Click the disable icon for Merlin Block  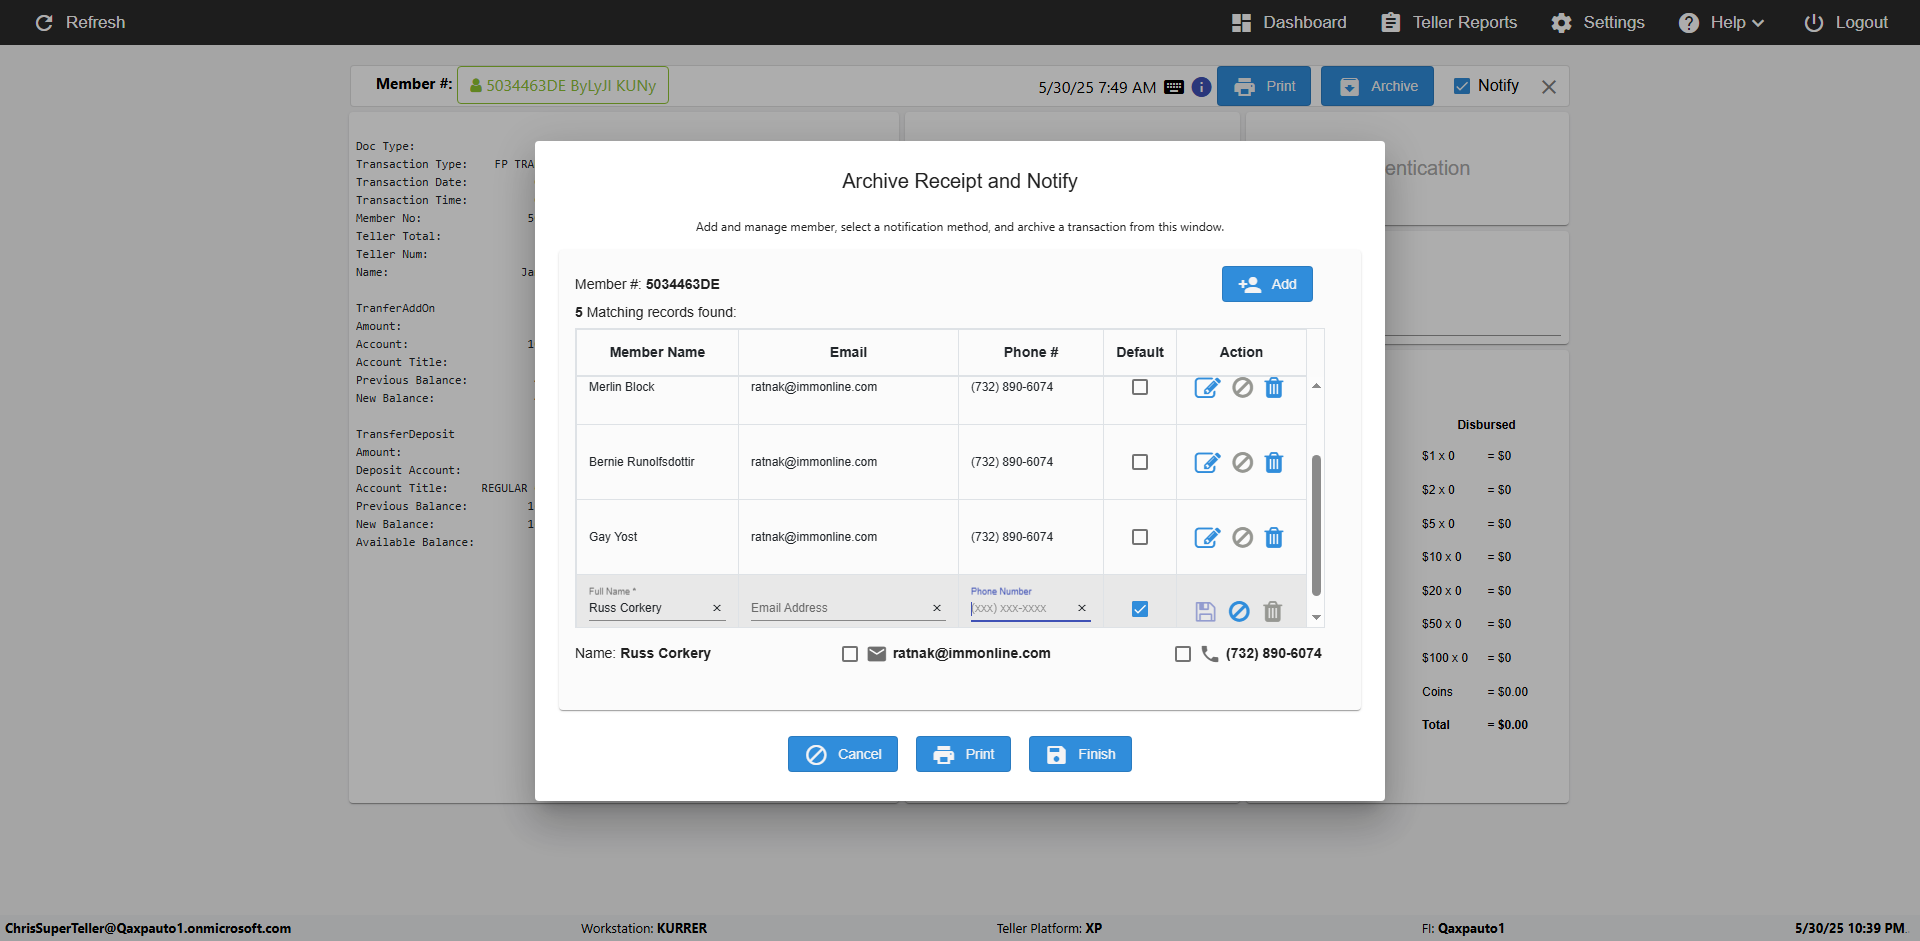[1242, 388]
